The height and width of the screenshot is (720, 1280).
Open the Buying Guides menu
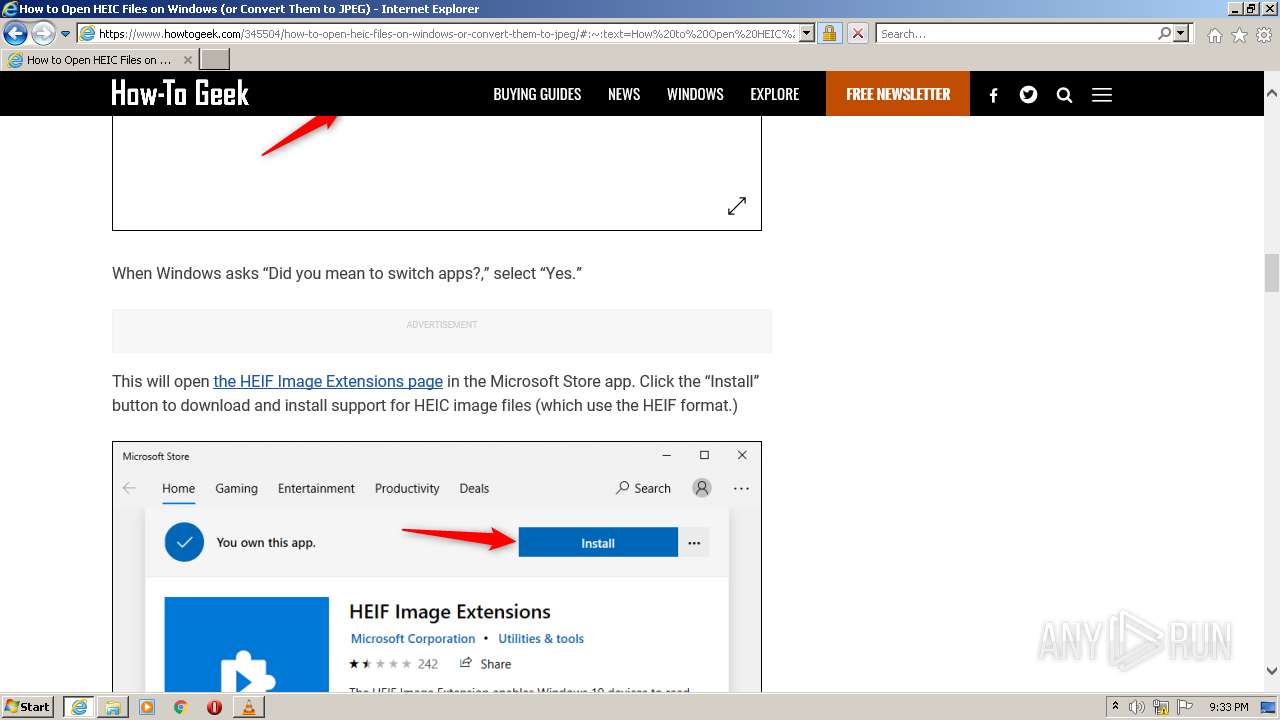(537, 94)
